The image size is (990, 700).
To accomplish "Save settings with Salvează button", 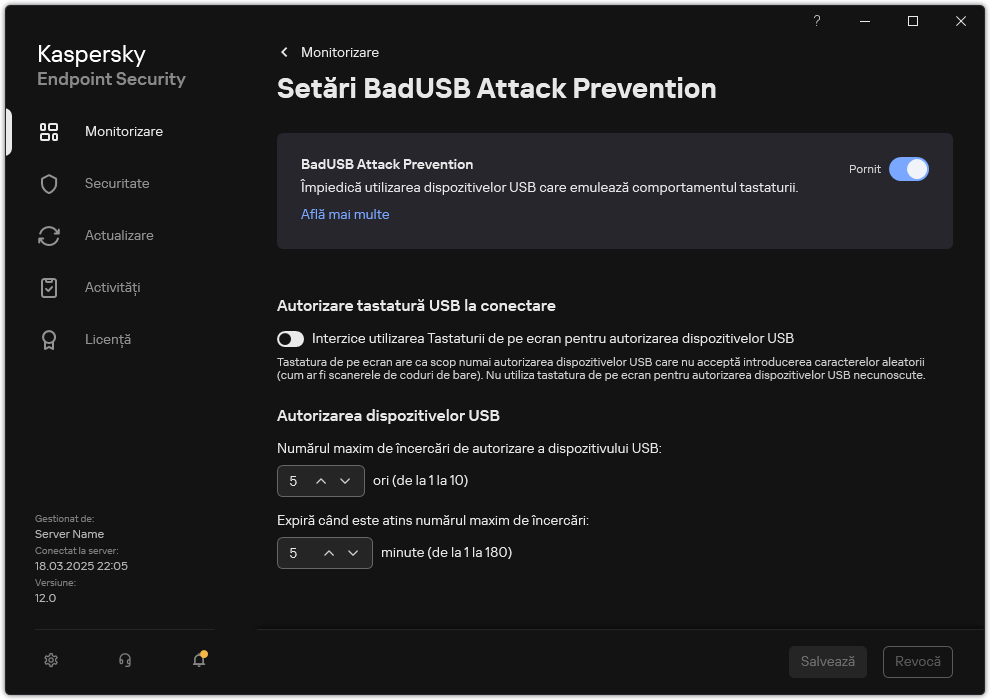I will click(x=827, y=661).
